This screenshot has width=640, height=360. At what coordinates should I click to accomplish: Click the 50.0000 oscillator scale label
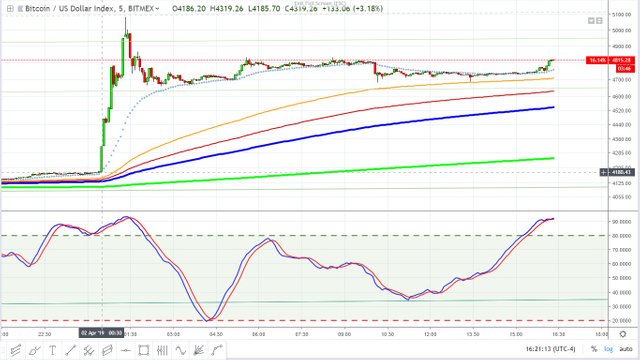click(621, 278)
